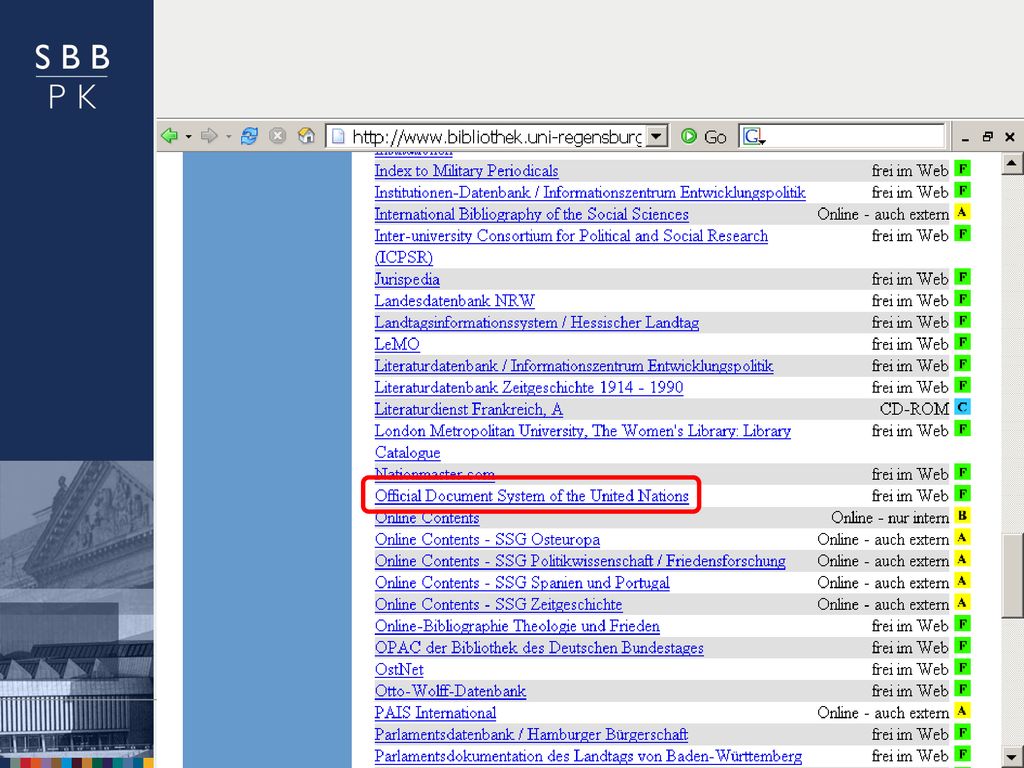Open Literaturdatenbank Zeitgeschichte 1914 - 1990
The height and width of the screenshot is (768, 1024).
529,387
